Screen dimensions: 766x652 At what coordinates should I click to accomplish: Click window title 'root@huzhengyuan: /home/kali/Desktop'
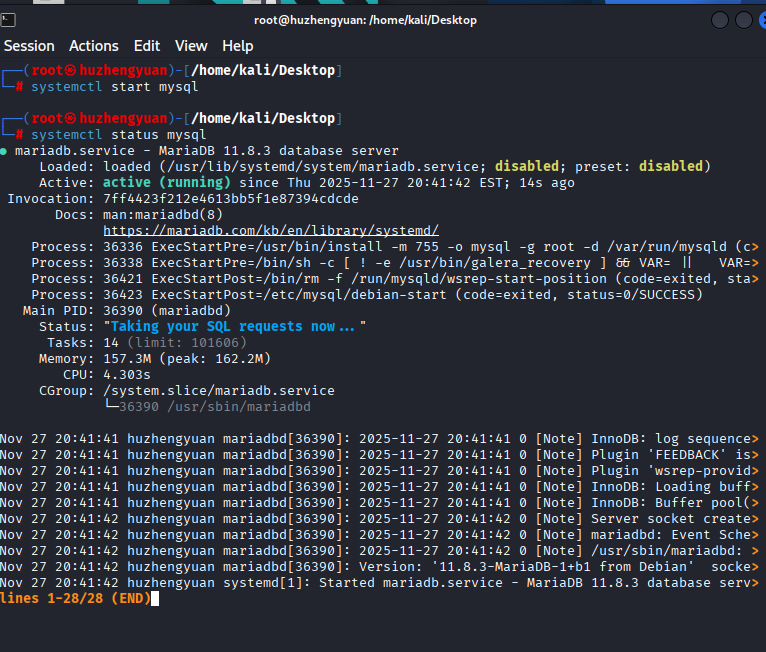(x=365, y=20)
